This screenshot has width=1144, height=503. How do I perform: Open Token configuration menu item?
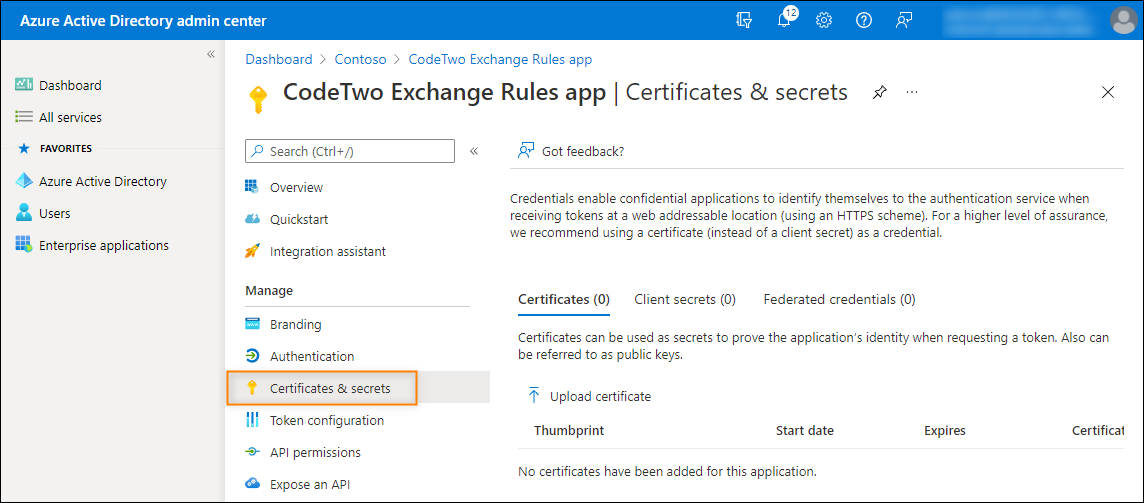coord(327,421)
